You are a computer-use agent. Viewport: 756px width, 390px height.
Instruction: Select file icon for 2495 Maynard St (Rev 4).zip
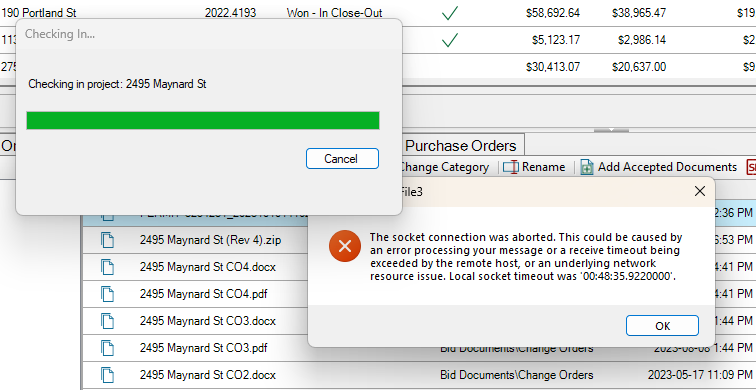coord(108,240)
